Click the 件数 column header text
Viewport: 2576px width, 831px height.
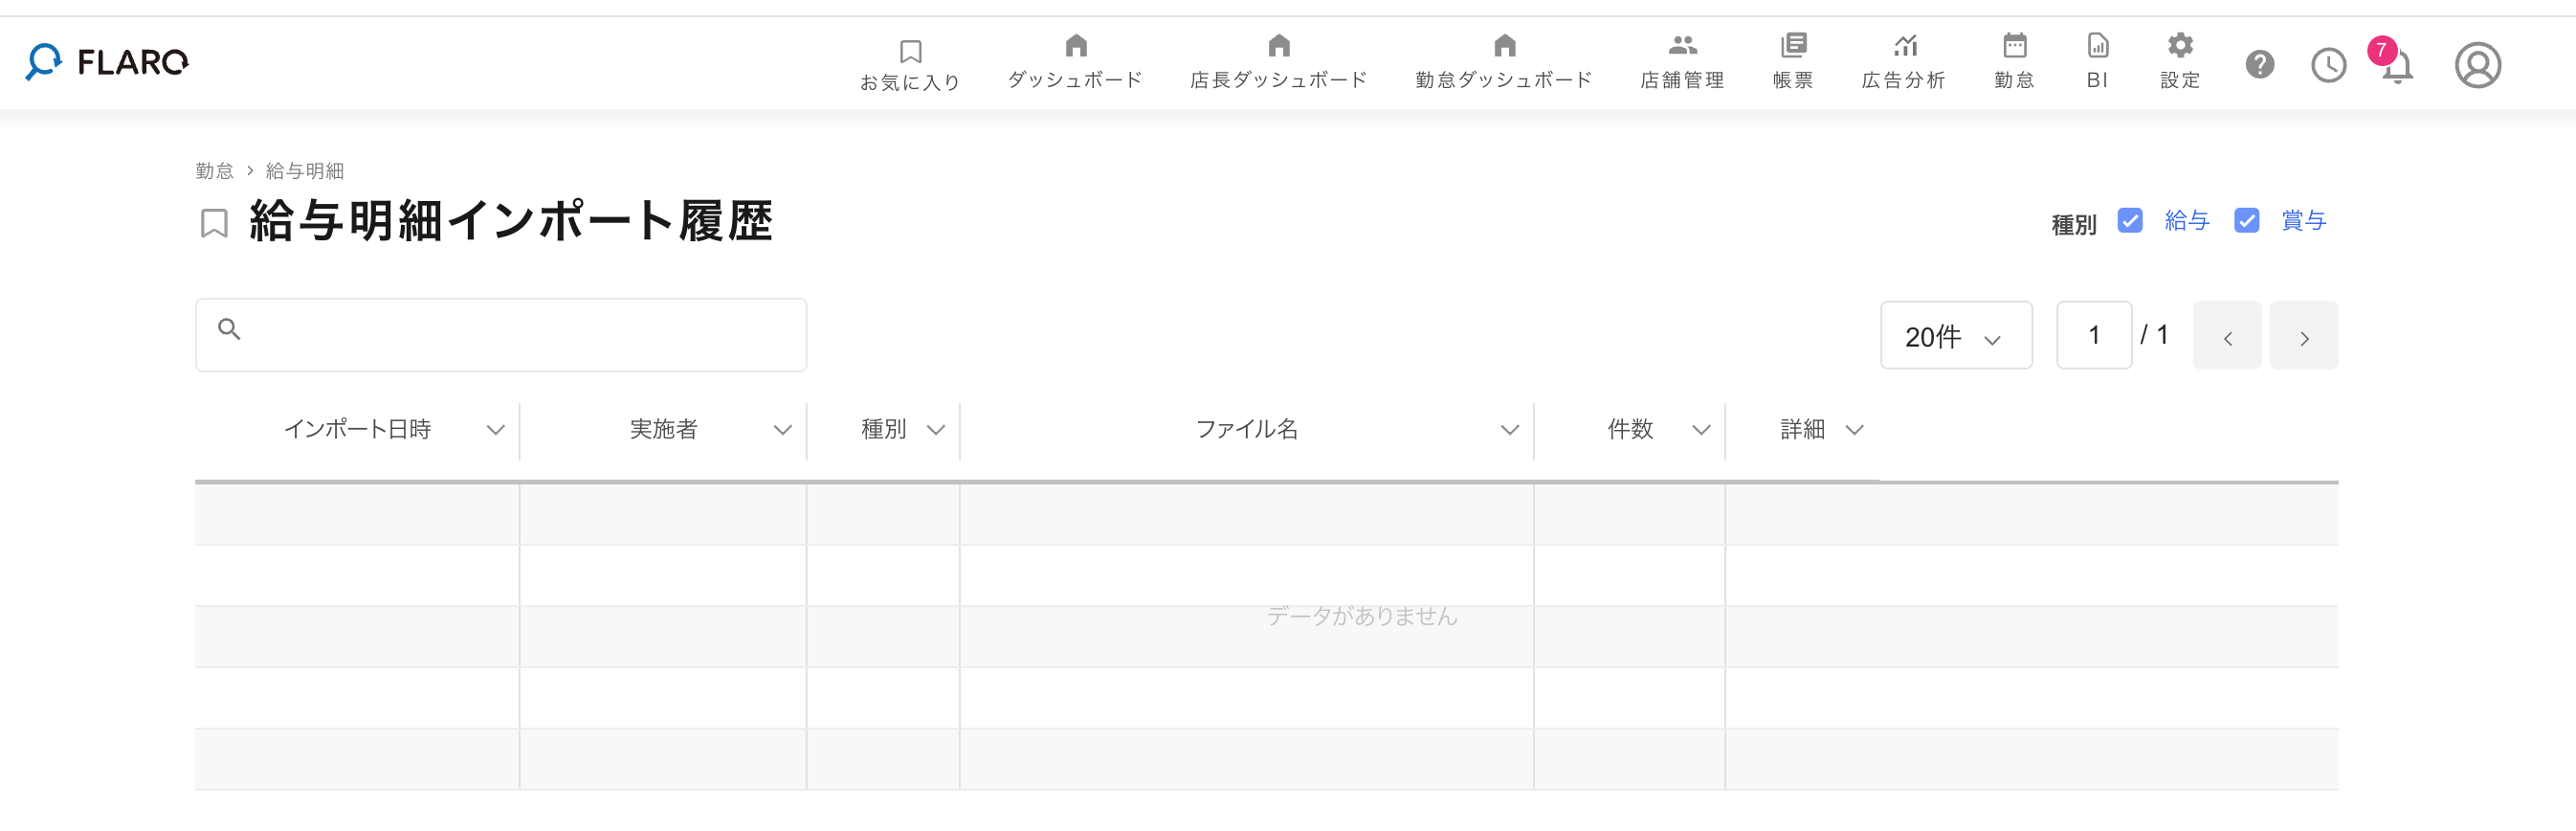[1630, 429]
